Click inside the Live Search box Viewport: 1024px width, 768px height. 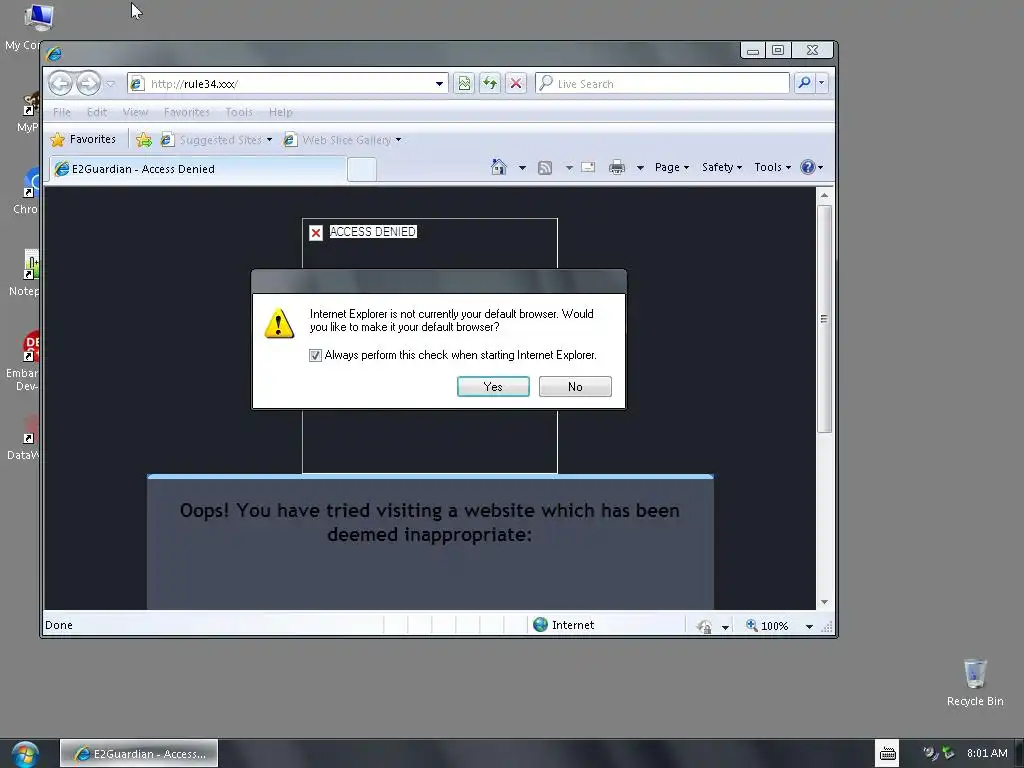pyautogui.click(x=662, y=84)
